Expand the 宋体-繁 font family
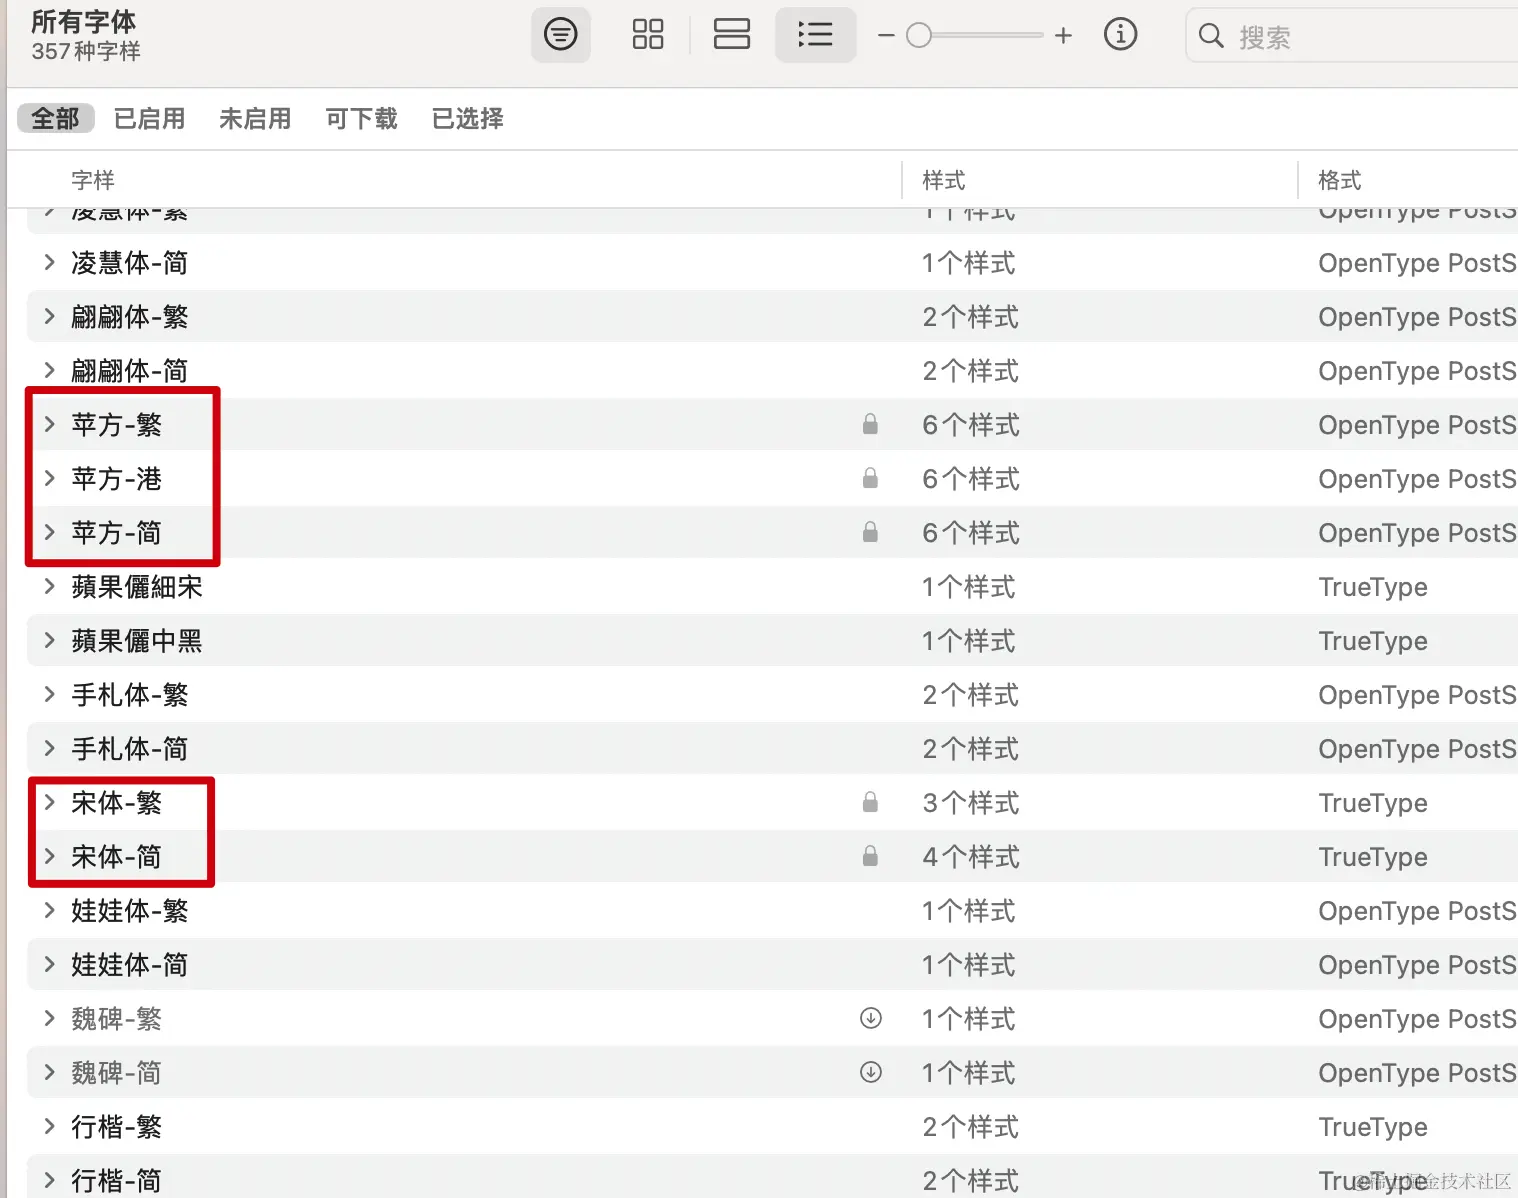This screenshot has width=1518, height=1198. (49, 802)
